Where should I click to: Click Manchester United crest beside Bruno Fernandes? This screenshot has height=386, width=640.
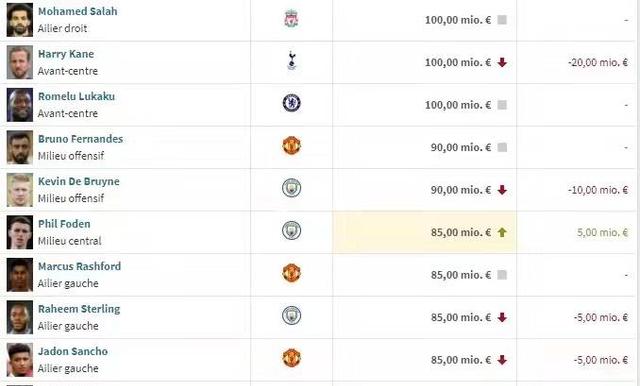[x=291, y=146]
